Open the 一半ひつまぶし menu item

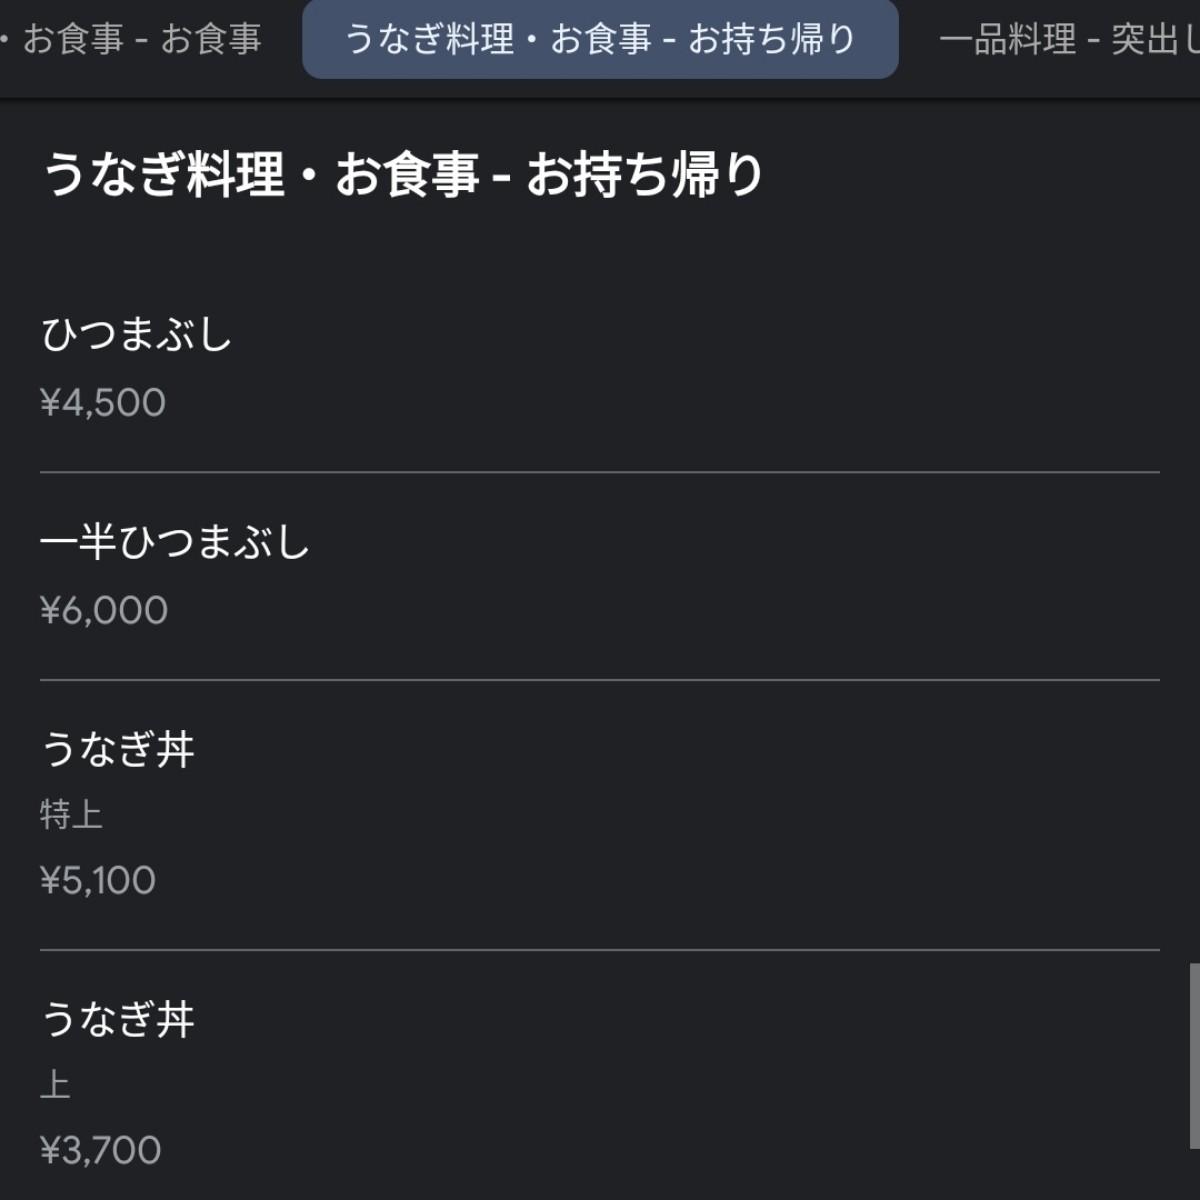(x=175, y=542)
